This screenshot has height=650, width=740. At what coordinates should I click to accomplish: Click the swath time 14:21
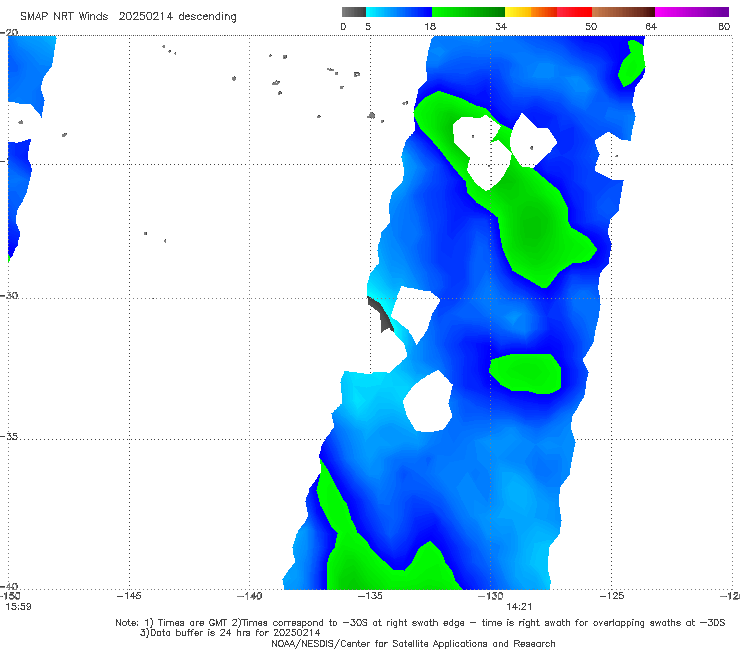click(519, 607)
